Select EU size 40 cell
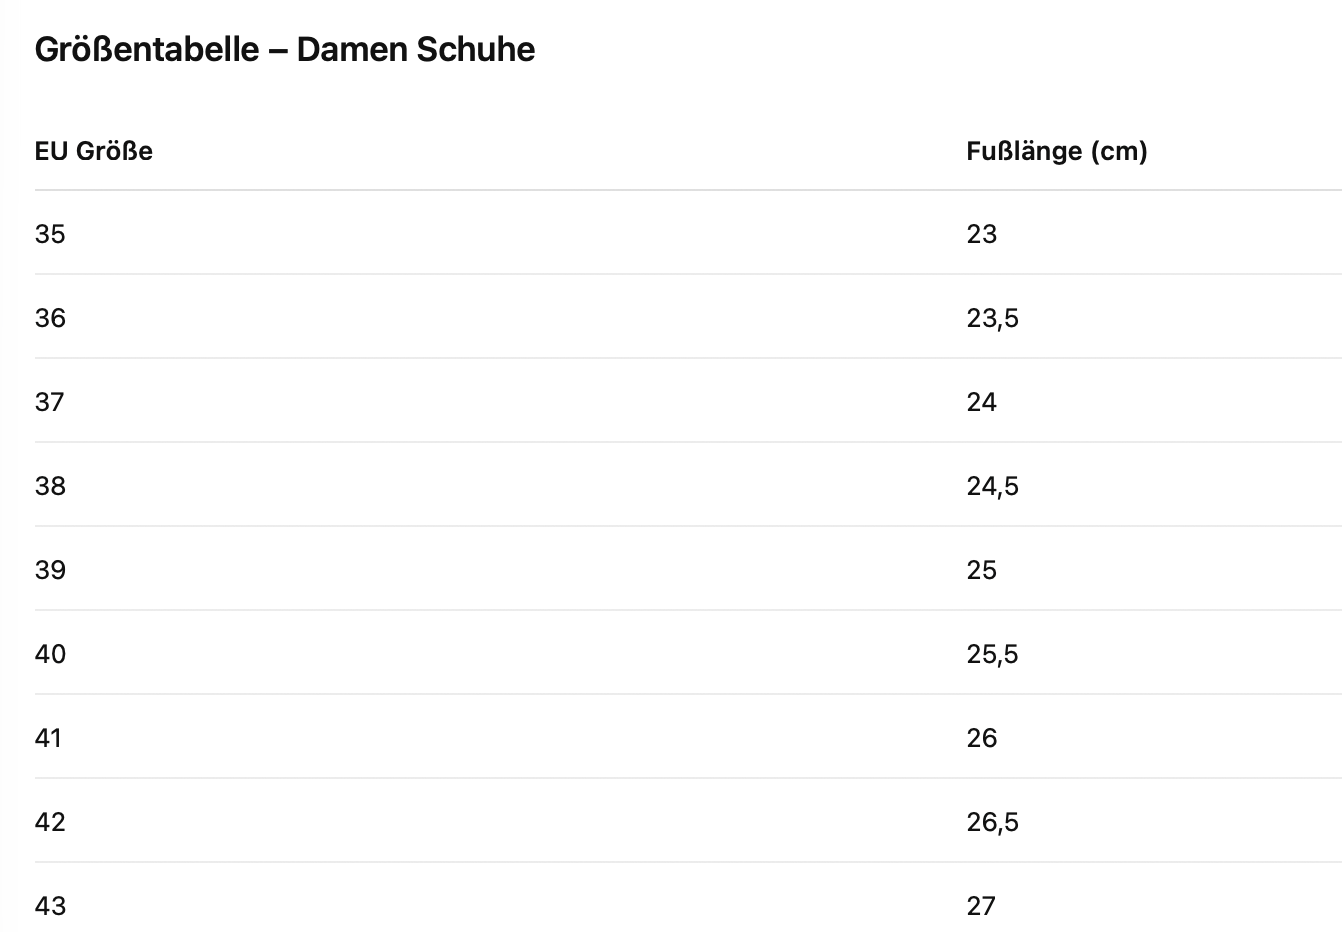The width and height of the screenshot is (1342, 932). 50,654
